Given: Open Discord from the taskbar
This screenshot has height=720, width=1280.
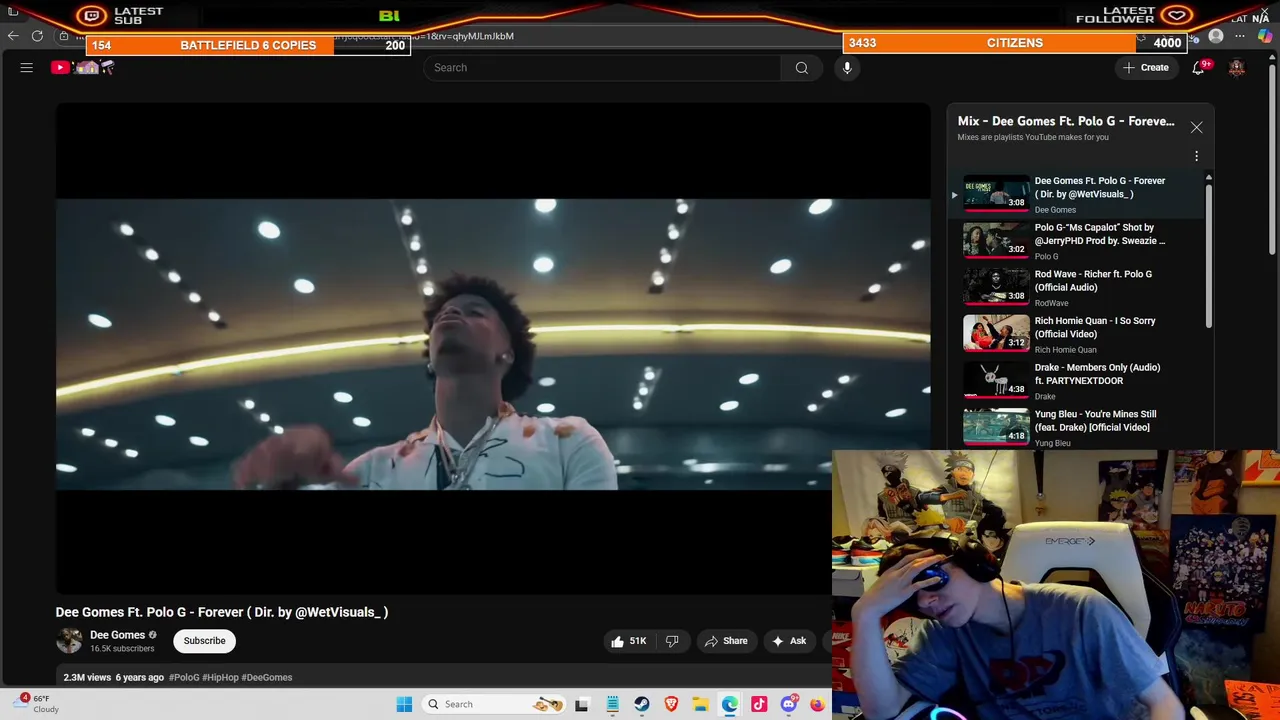Looking at the screenshot, I should pyautogui.click(x=789, y=704).
